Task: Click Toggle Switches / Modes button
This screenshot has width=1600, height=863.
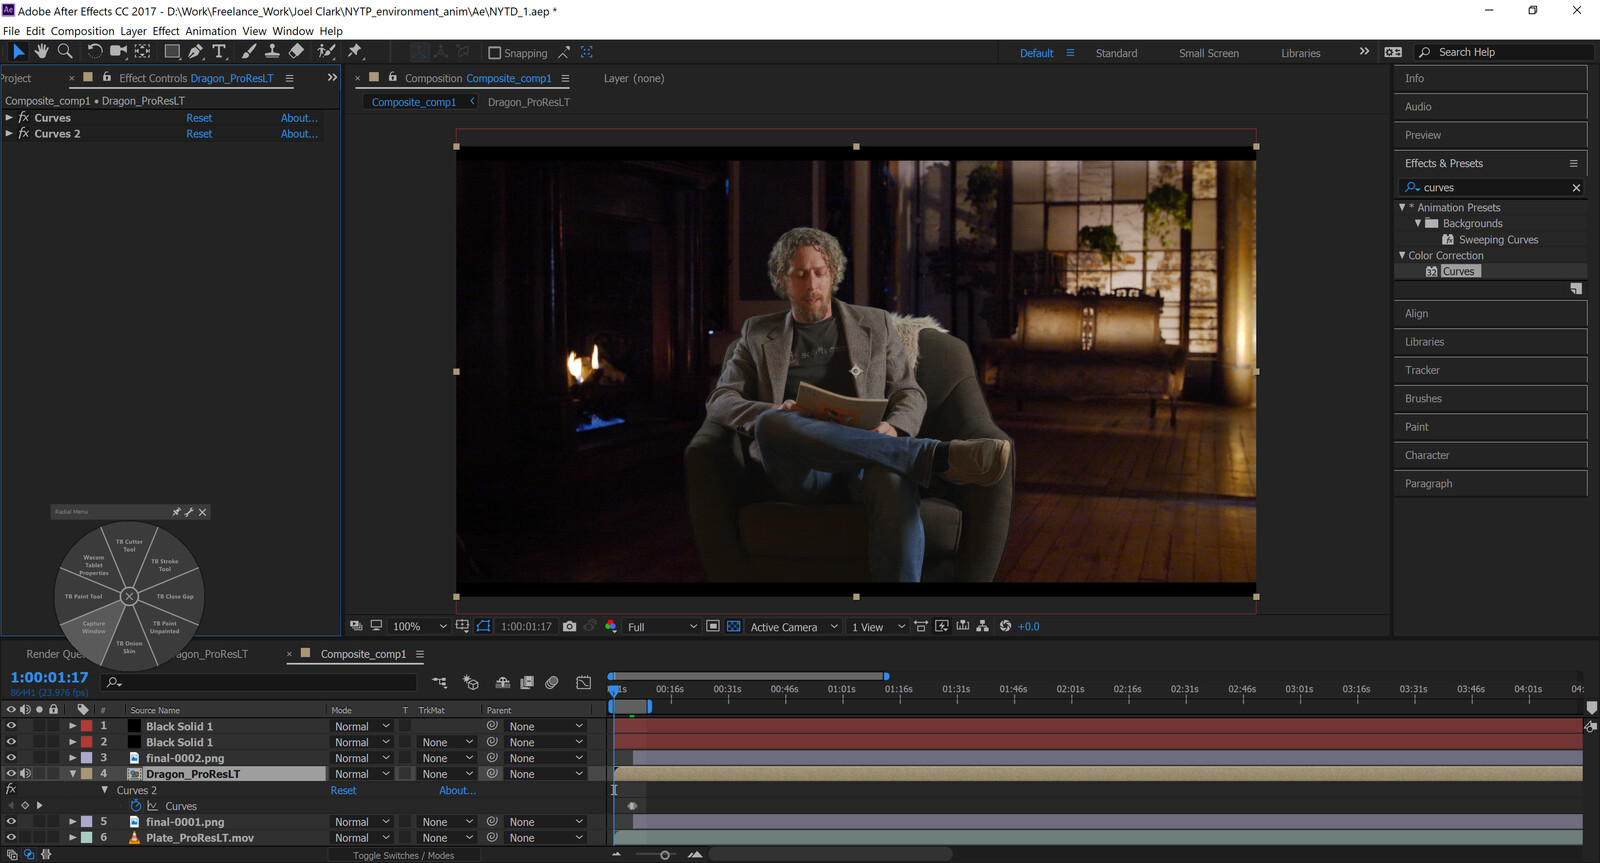Action: point(404,855)
